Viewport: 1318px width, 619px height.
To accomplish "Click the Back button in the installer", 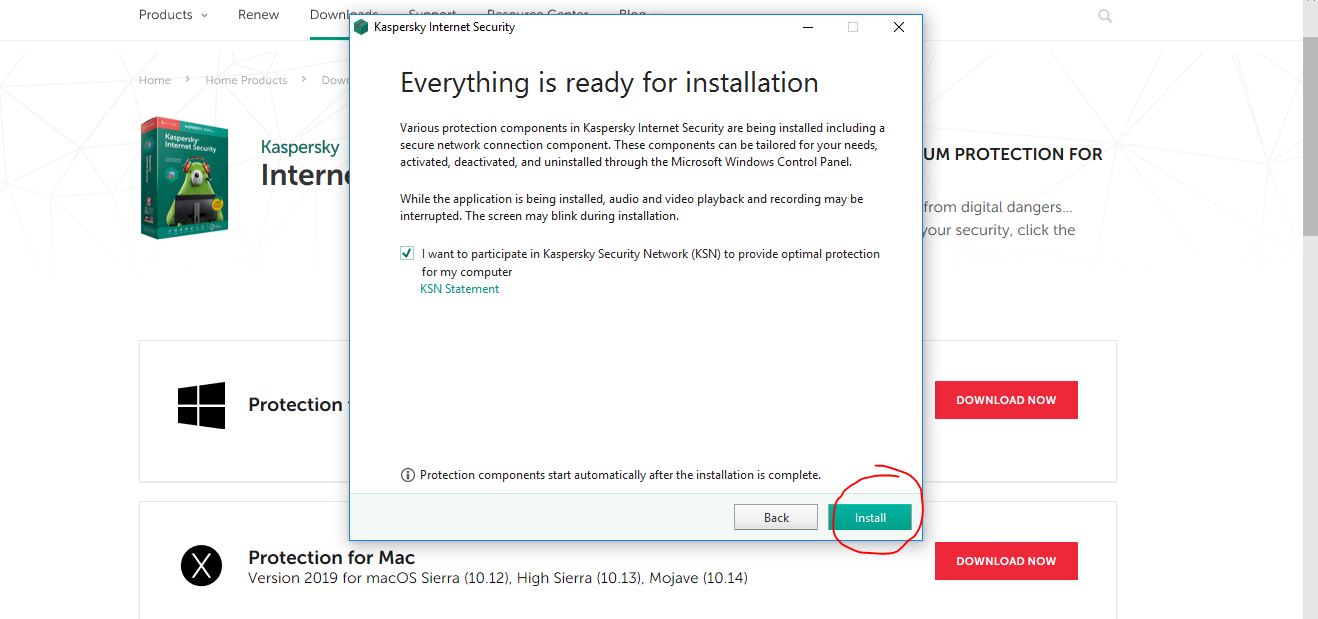I will coord(776,517).
